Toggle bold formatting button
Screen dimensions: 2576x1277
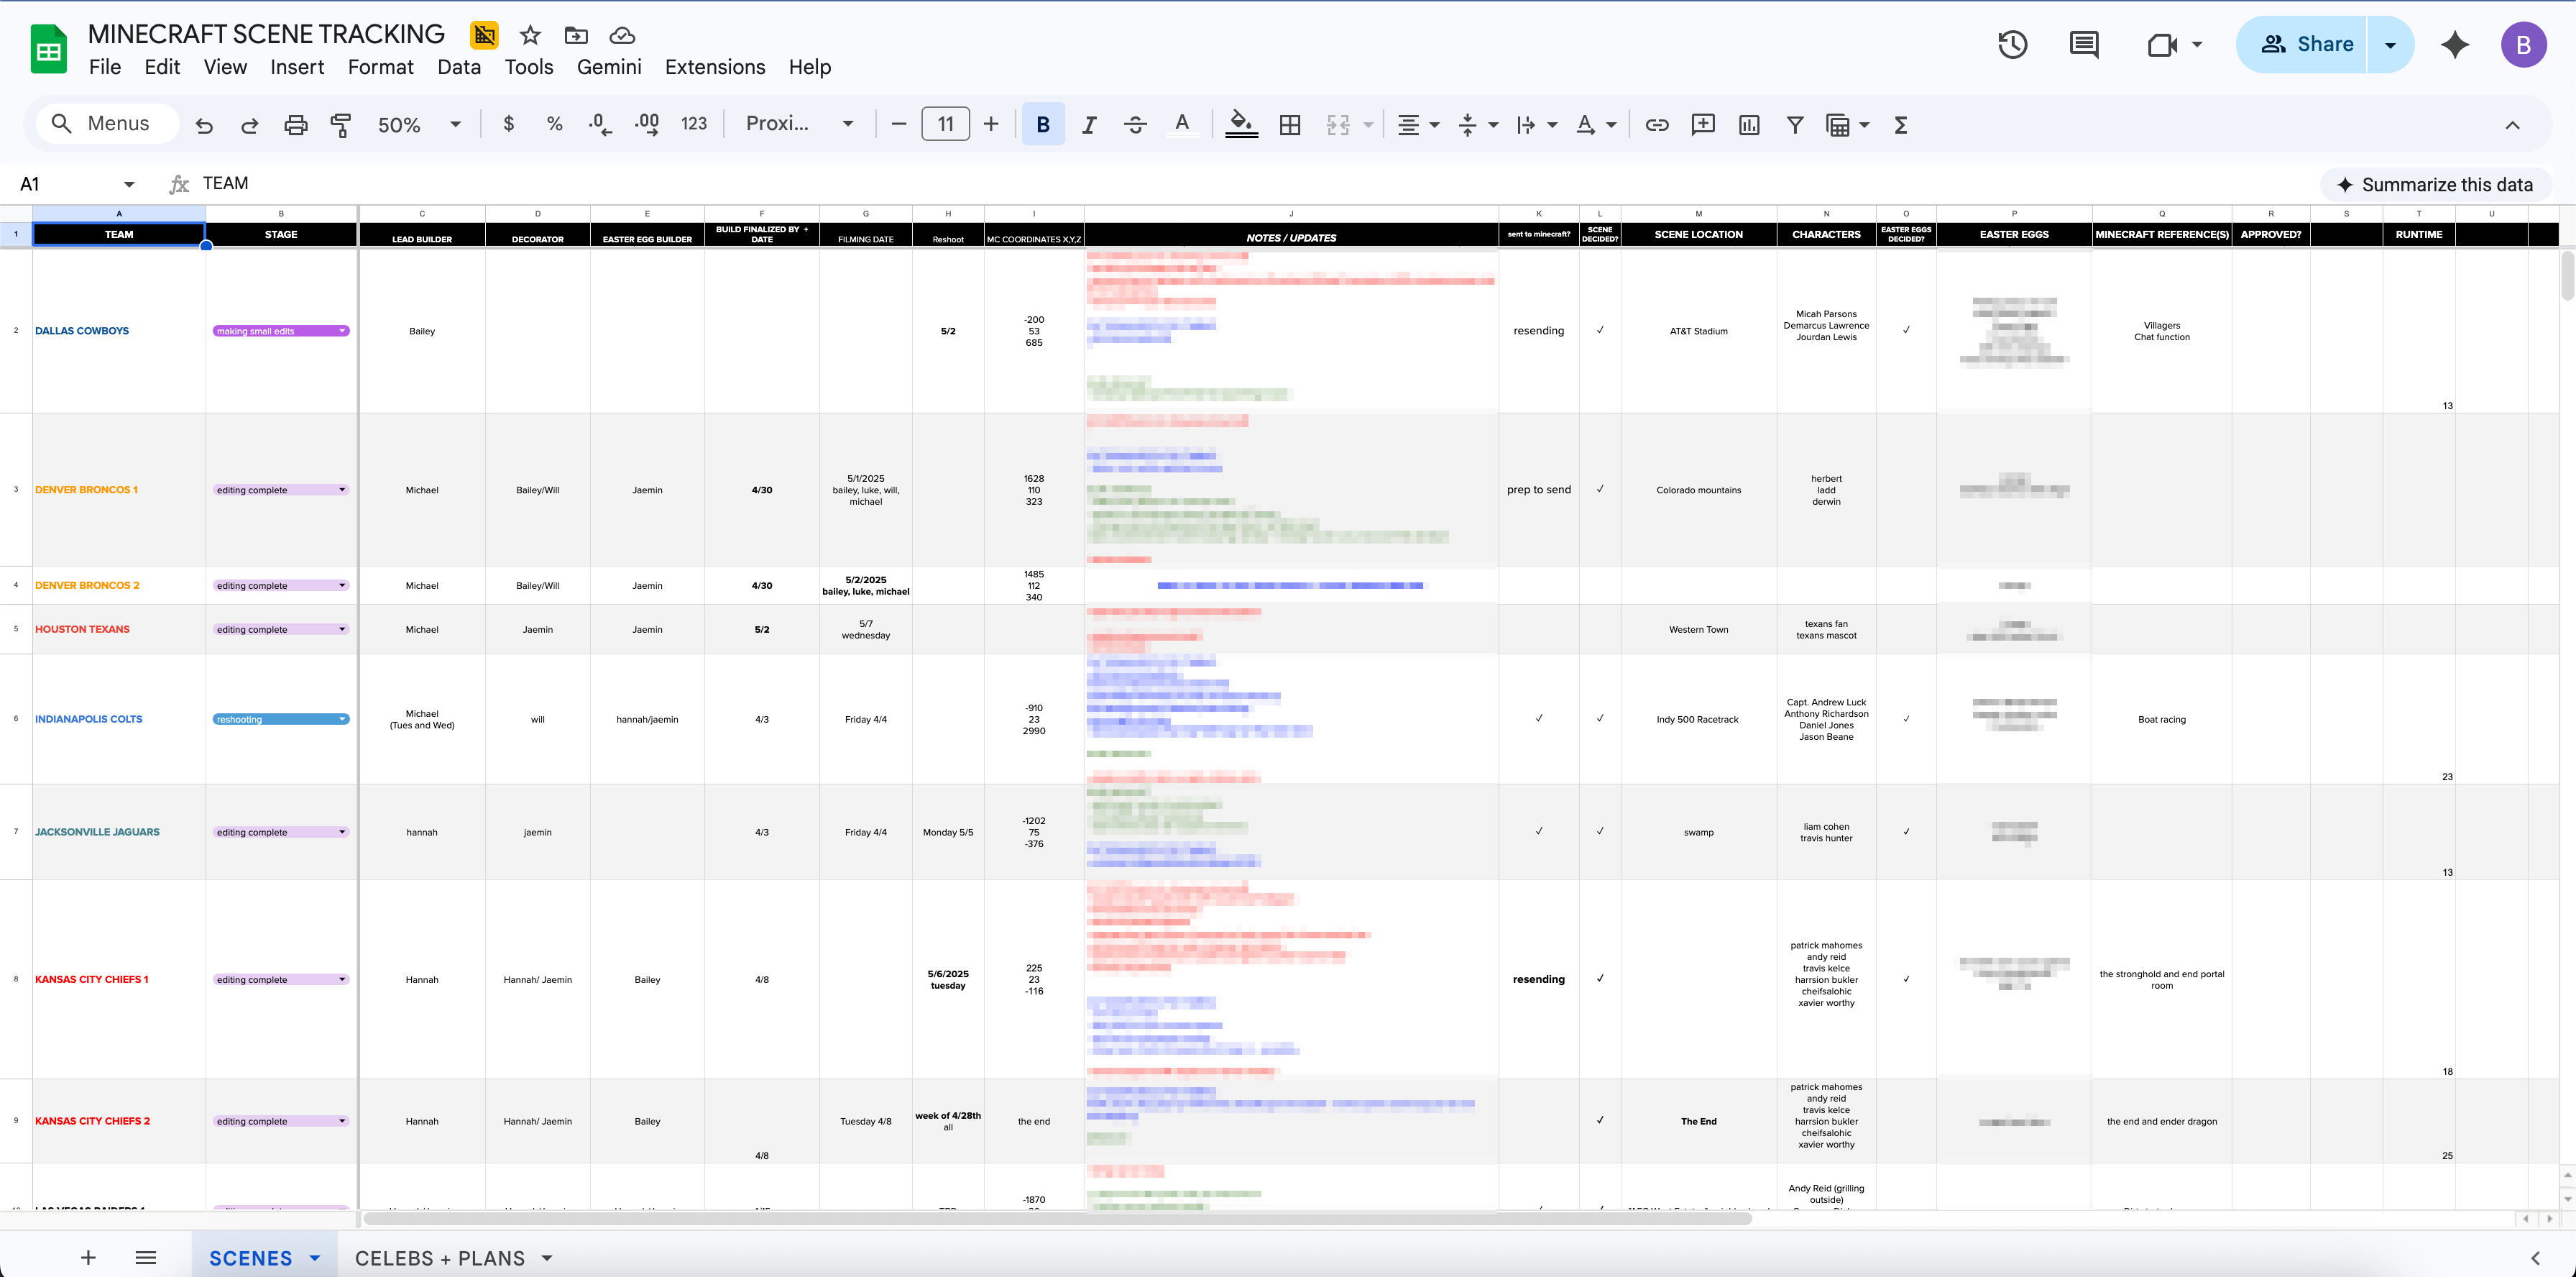[x=1043, y=124]
